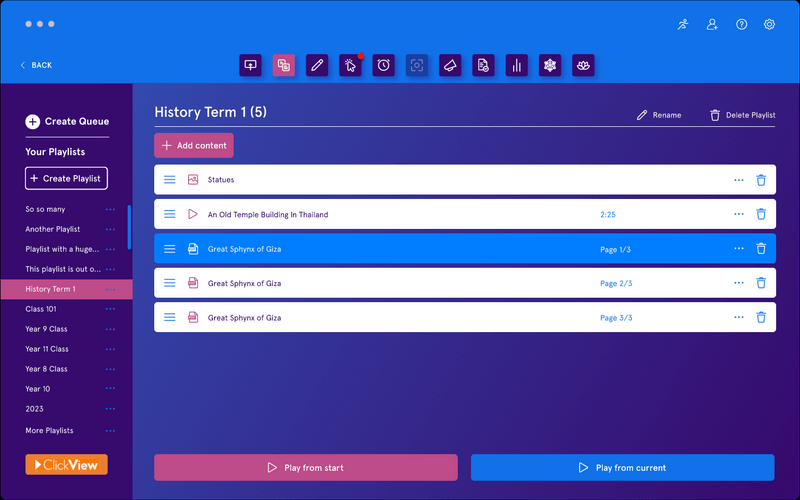Select Class 101 playlist
The height and width of the screenshot is (500, 800).
pyautogui.click(x=41, y=309)
